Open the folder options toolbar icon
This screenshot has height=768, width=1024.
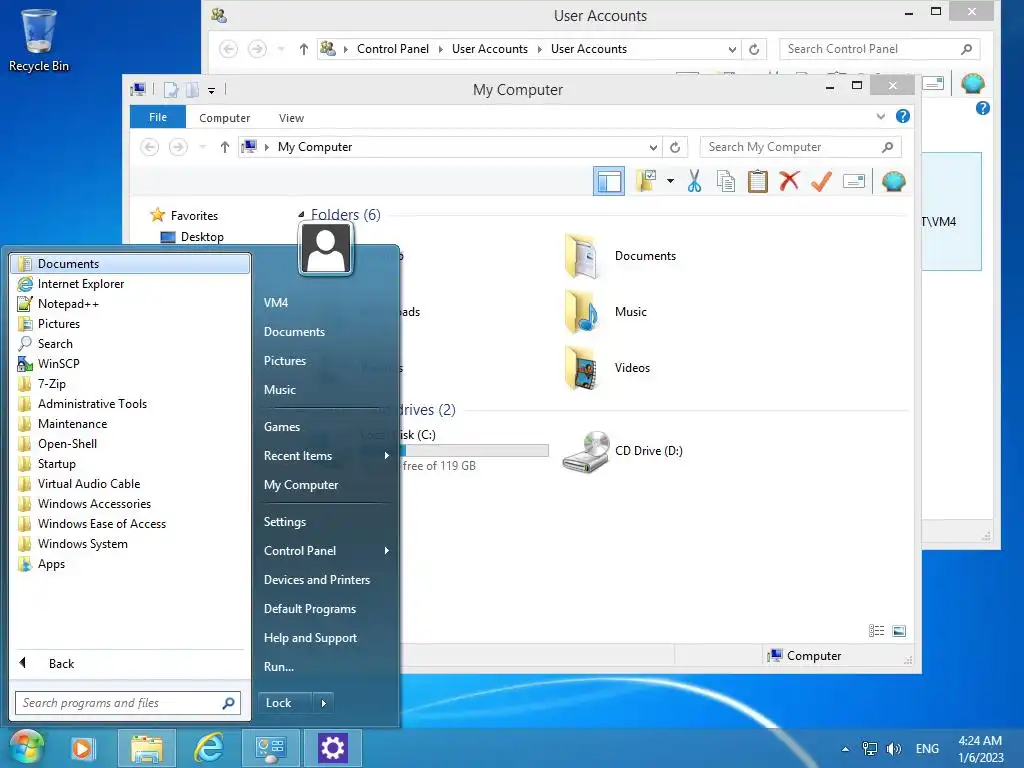point(647,181)
